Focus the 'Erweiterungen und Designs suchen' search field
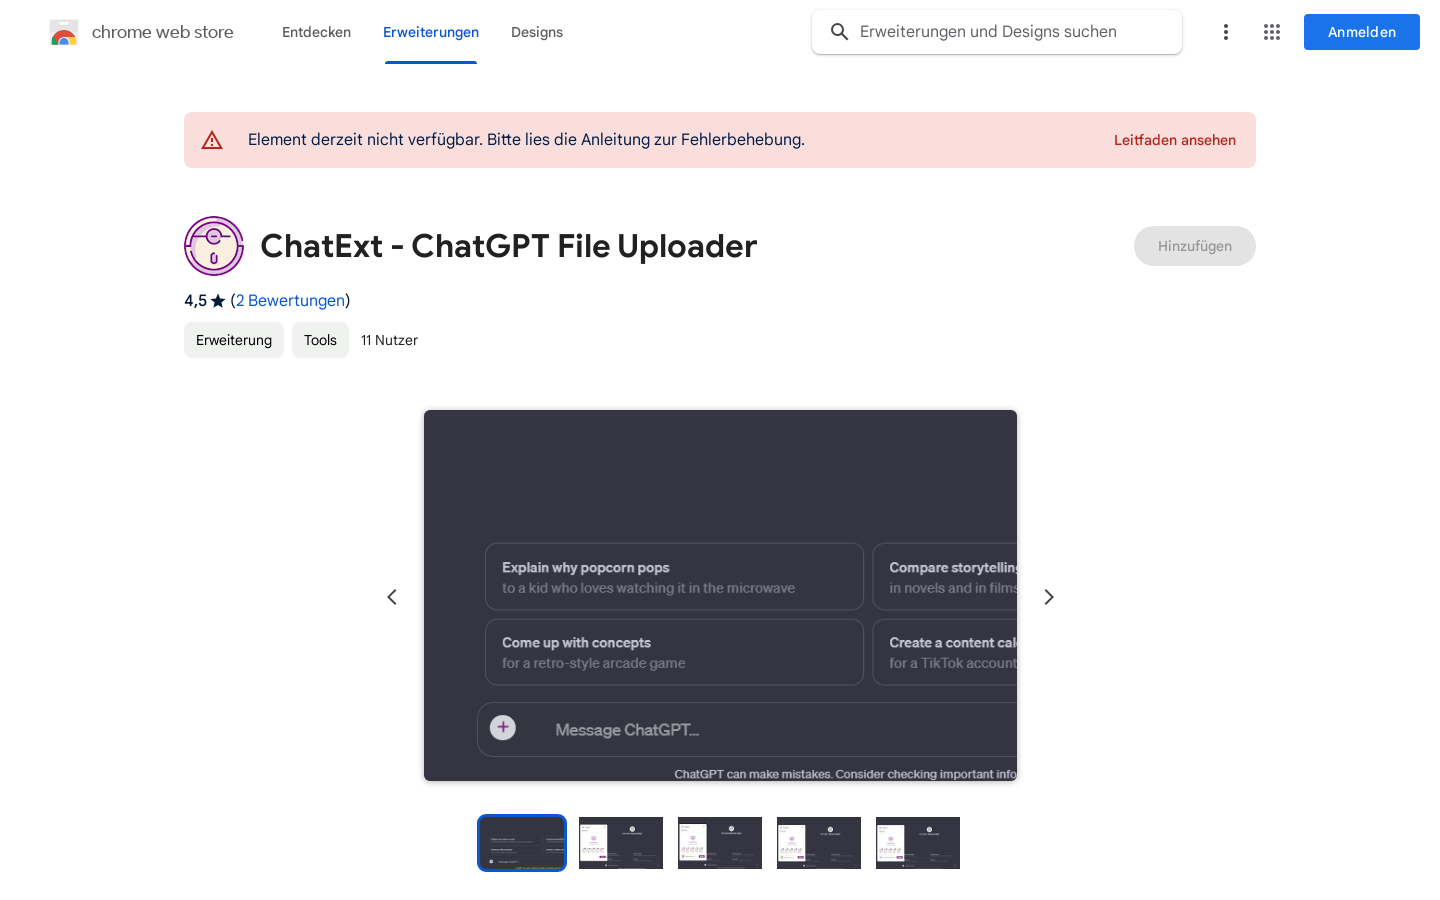Viewport: 1440px width, 900px height. [997, 32]
